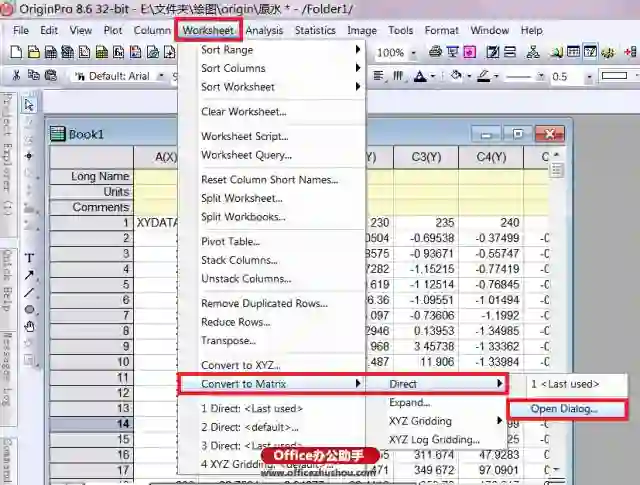Screen dimensions: 640x485
Task: Click the red arrow add column icon
Action: click(631, 52)
